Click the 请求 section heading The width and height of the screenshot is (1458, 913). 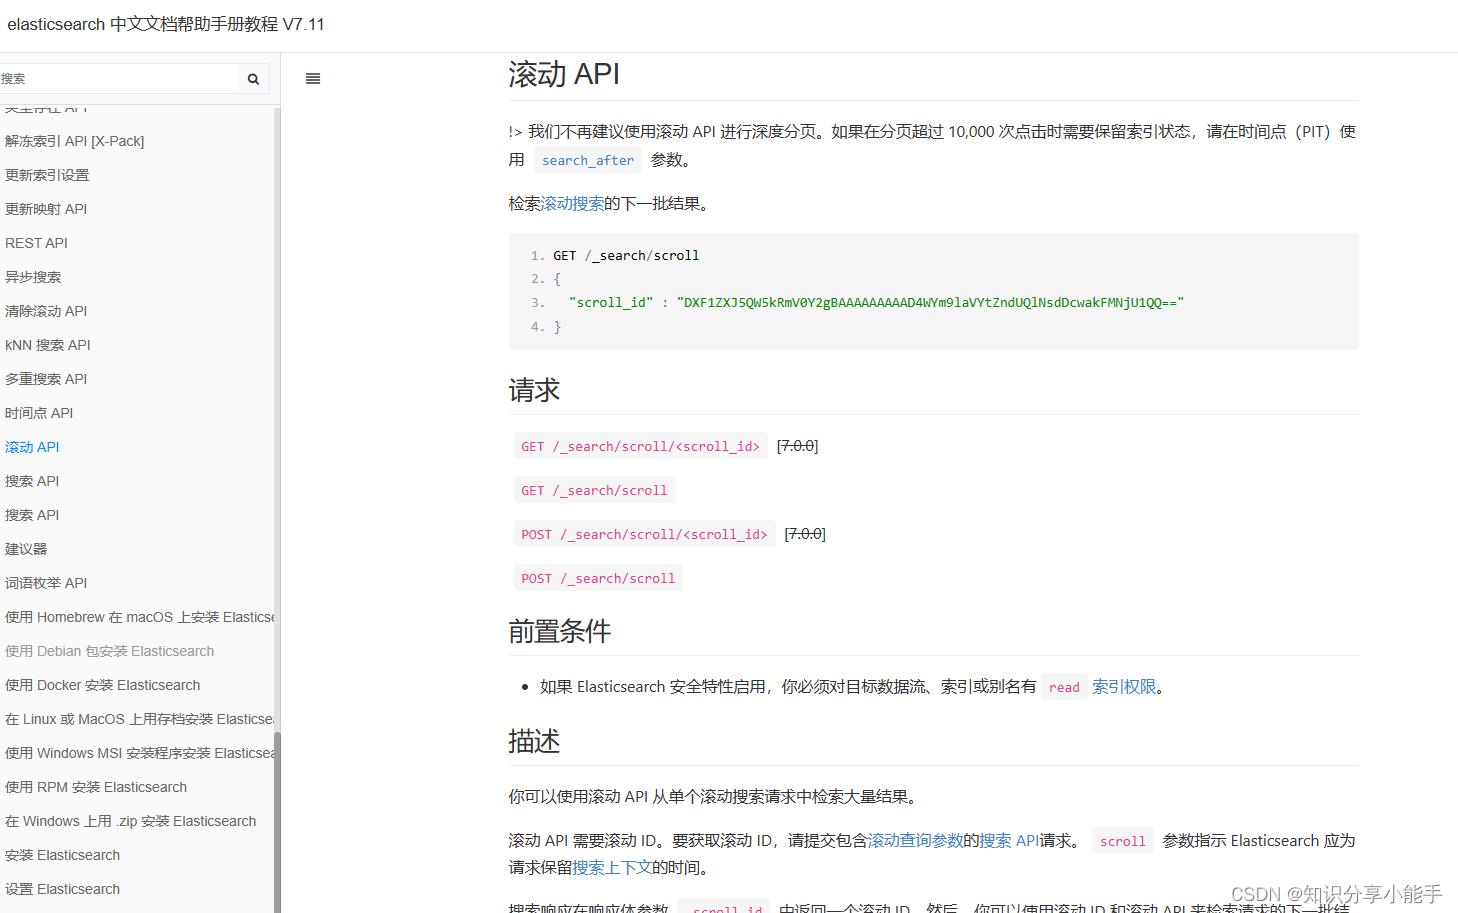point(534,390)
